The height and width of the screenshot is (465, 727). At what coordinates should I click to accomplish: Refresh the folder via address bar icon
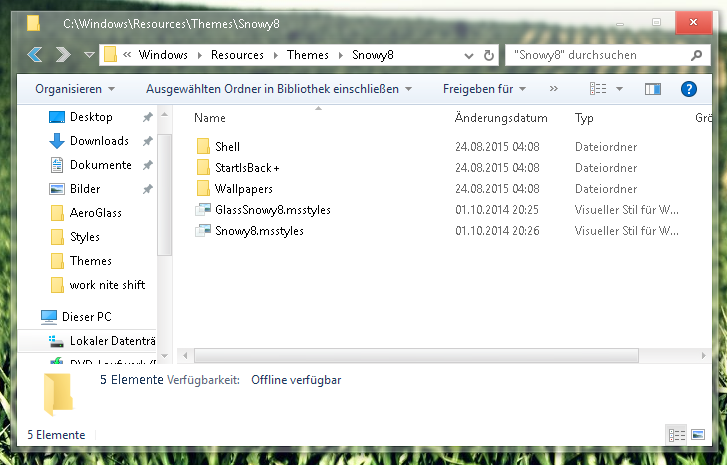486,54
